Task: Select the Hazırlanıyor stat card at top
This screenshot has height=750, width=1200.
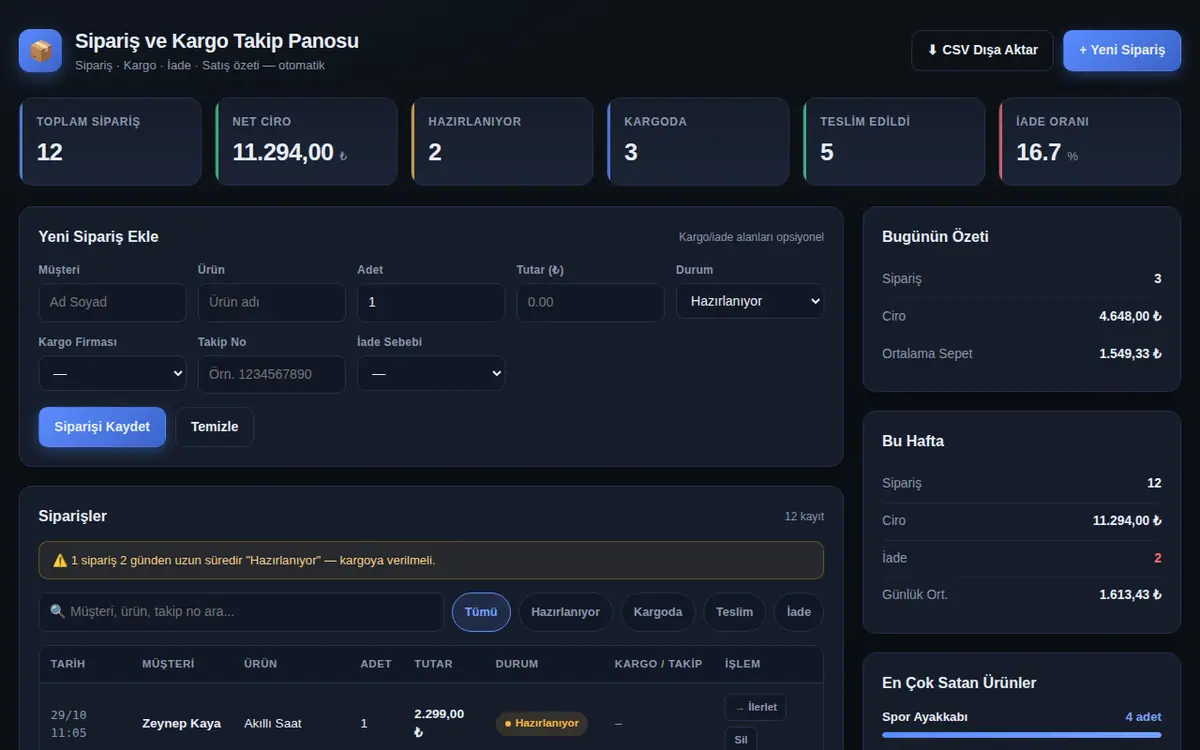Action: tap(502, 141)
